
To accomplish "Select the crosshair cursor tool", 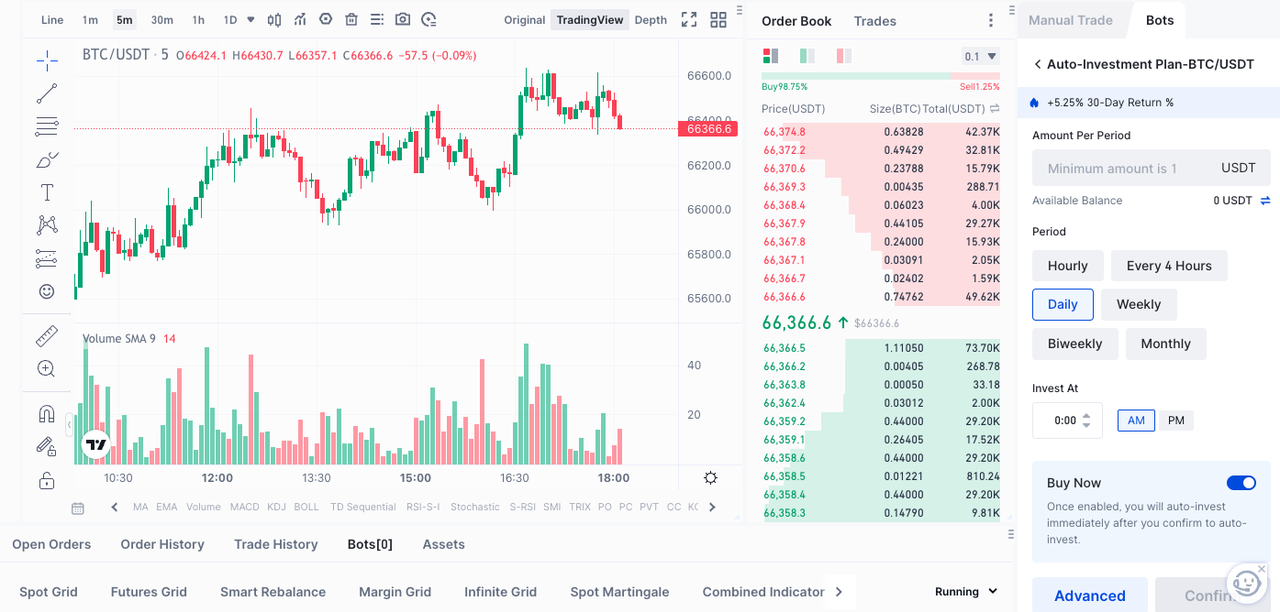I will point(47,62).
